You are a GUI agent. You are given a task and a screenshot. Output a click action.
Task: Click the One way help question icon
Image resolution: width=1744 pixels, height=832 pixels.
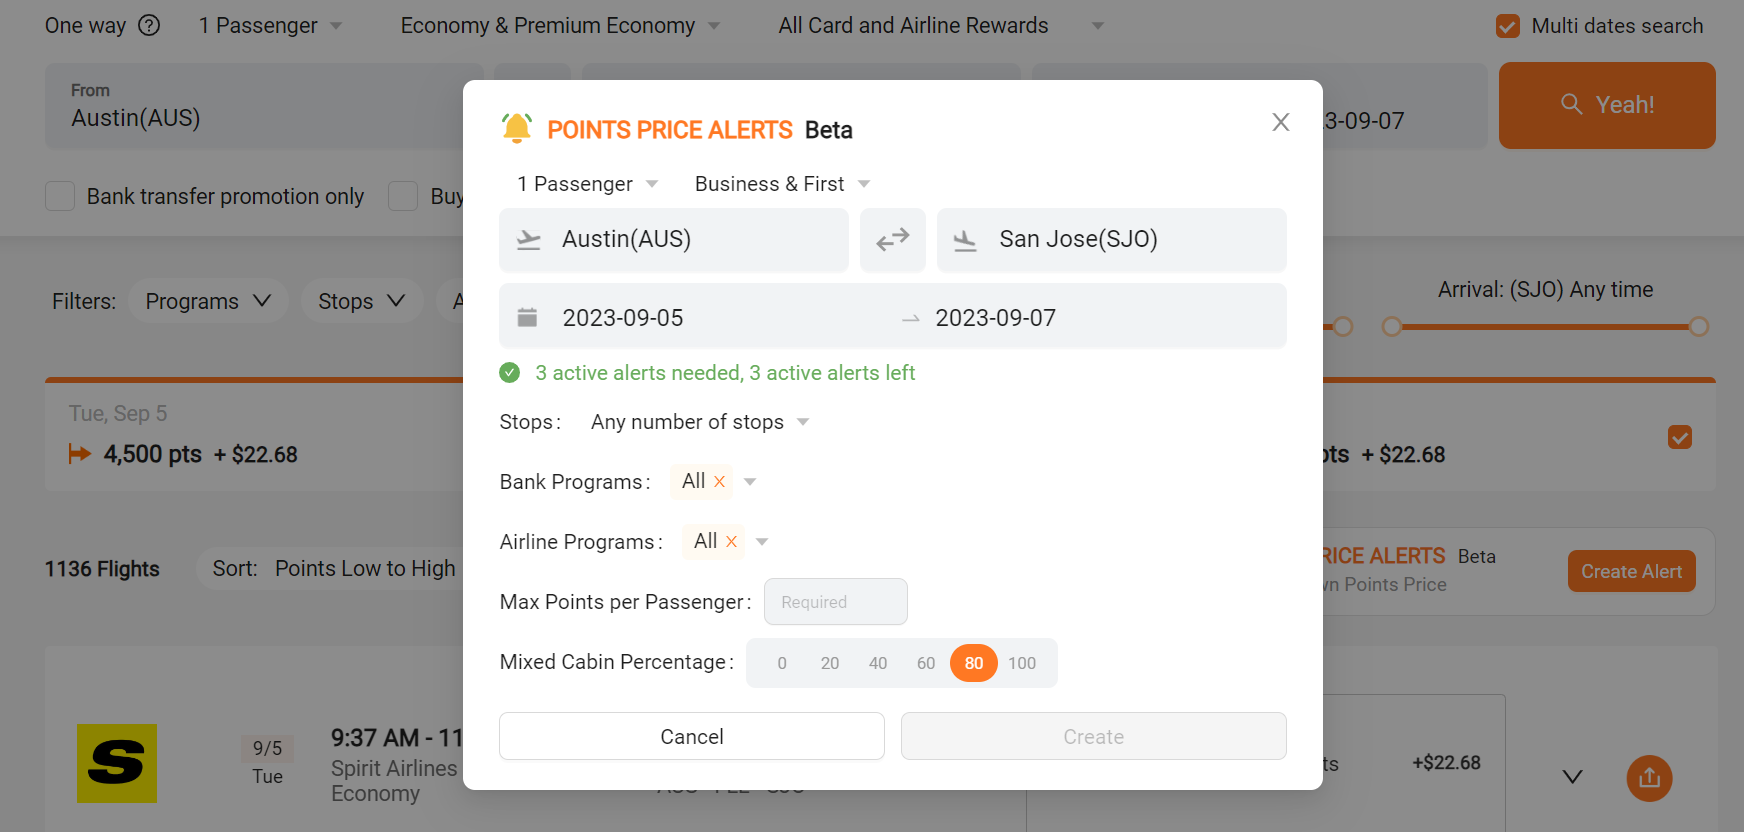(149, 26)
